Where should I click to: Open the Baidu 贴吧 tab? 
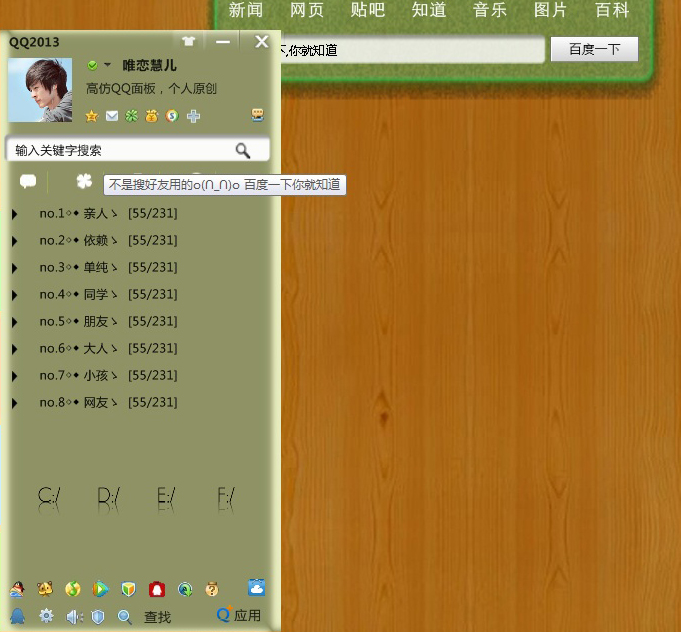coord(367,10)
